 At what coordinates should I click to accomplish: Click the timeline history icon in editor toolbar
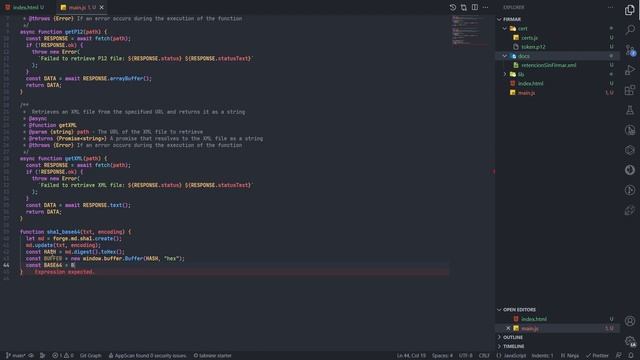tap(453, 7)
